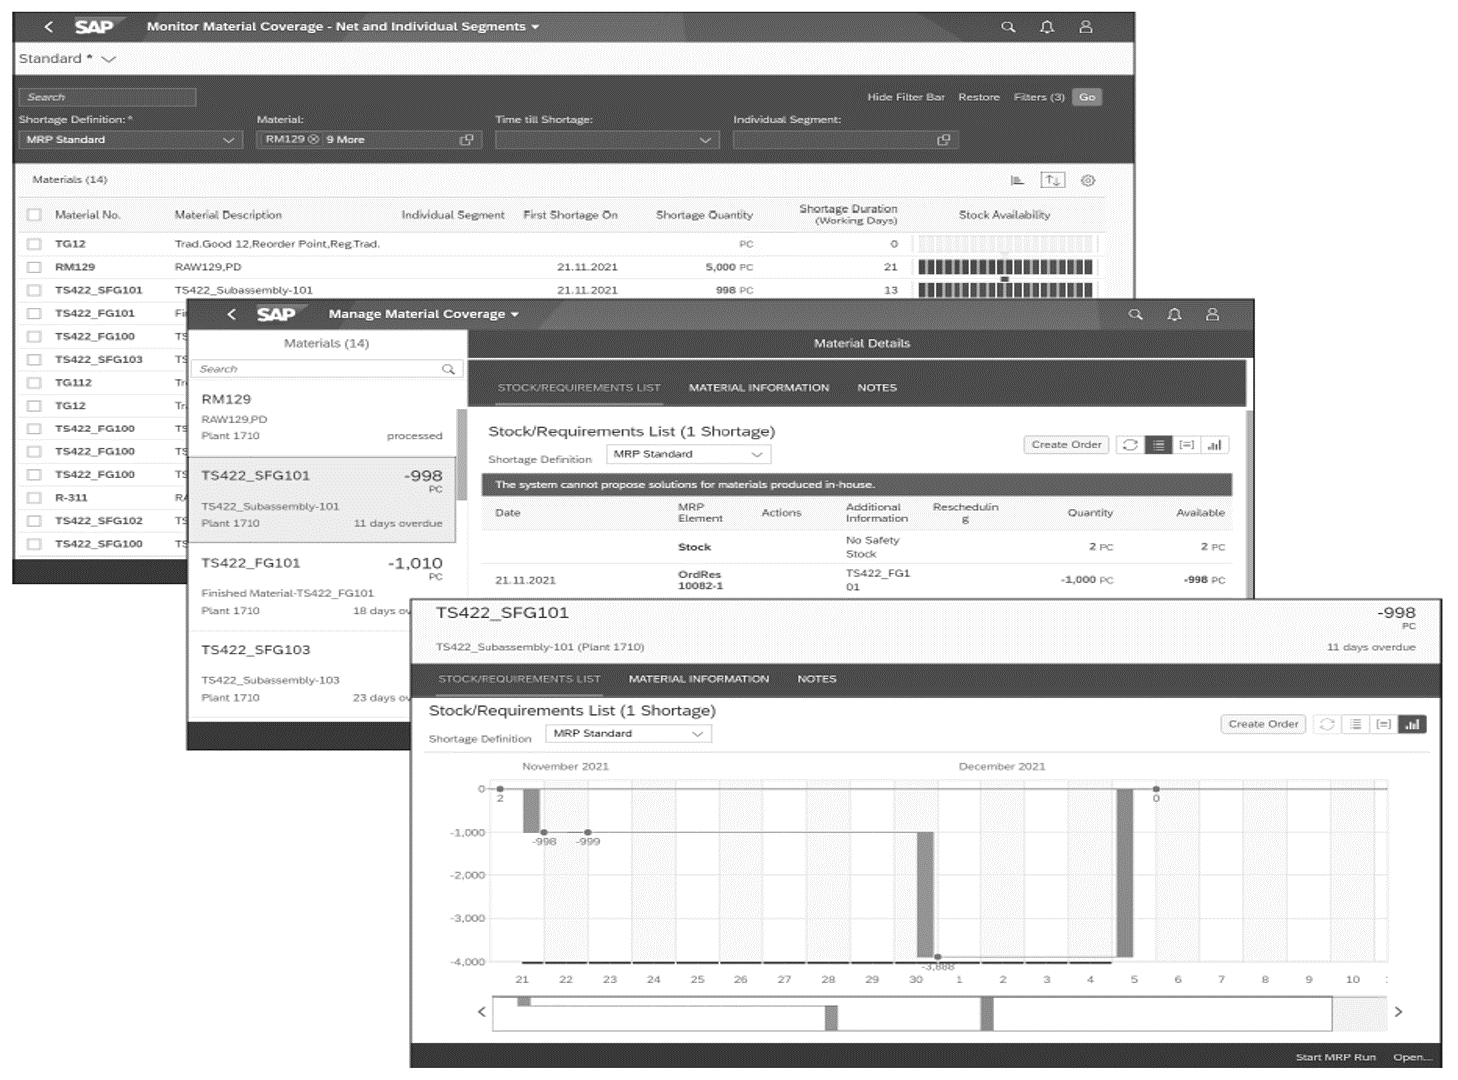The width and height of the screenshot is (1458, 1080).
Task: Select the checkbox for material RM129
Action: (36, 266)
